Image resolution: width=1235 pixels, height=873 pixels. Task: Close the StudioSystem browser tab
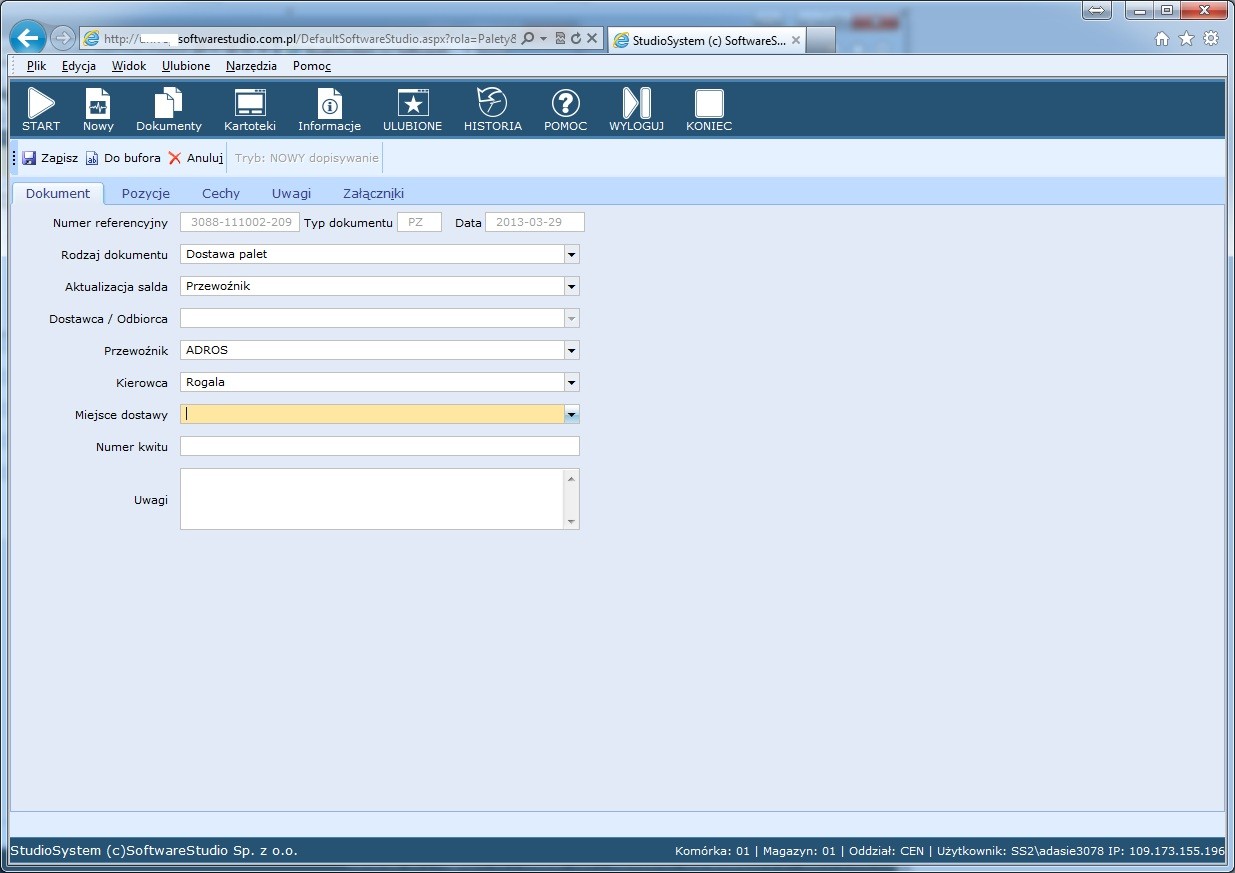[796, 40]
